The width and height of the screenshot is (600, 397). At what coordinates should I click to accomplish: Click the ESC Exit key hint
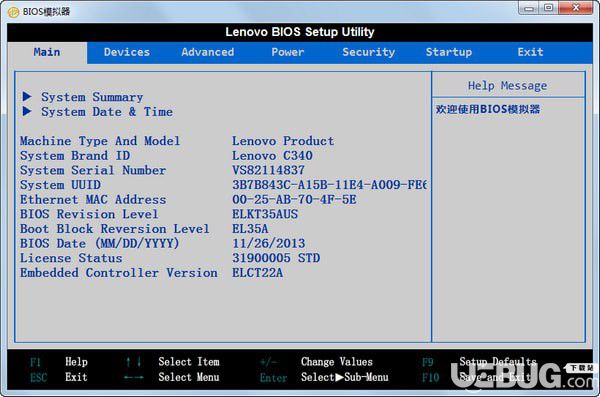tap(59, 377)
